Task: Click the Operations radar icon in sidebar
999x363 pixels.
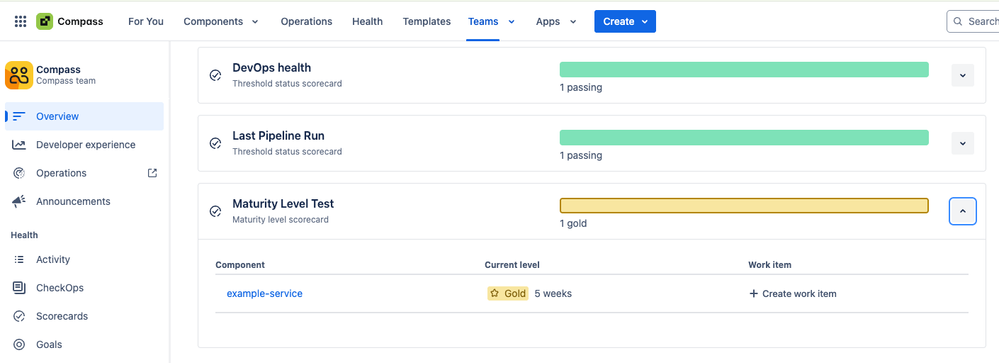Action: click(x=19, y=173)
